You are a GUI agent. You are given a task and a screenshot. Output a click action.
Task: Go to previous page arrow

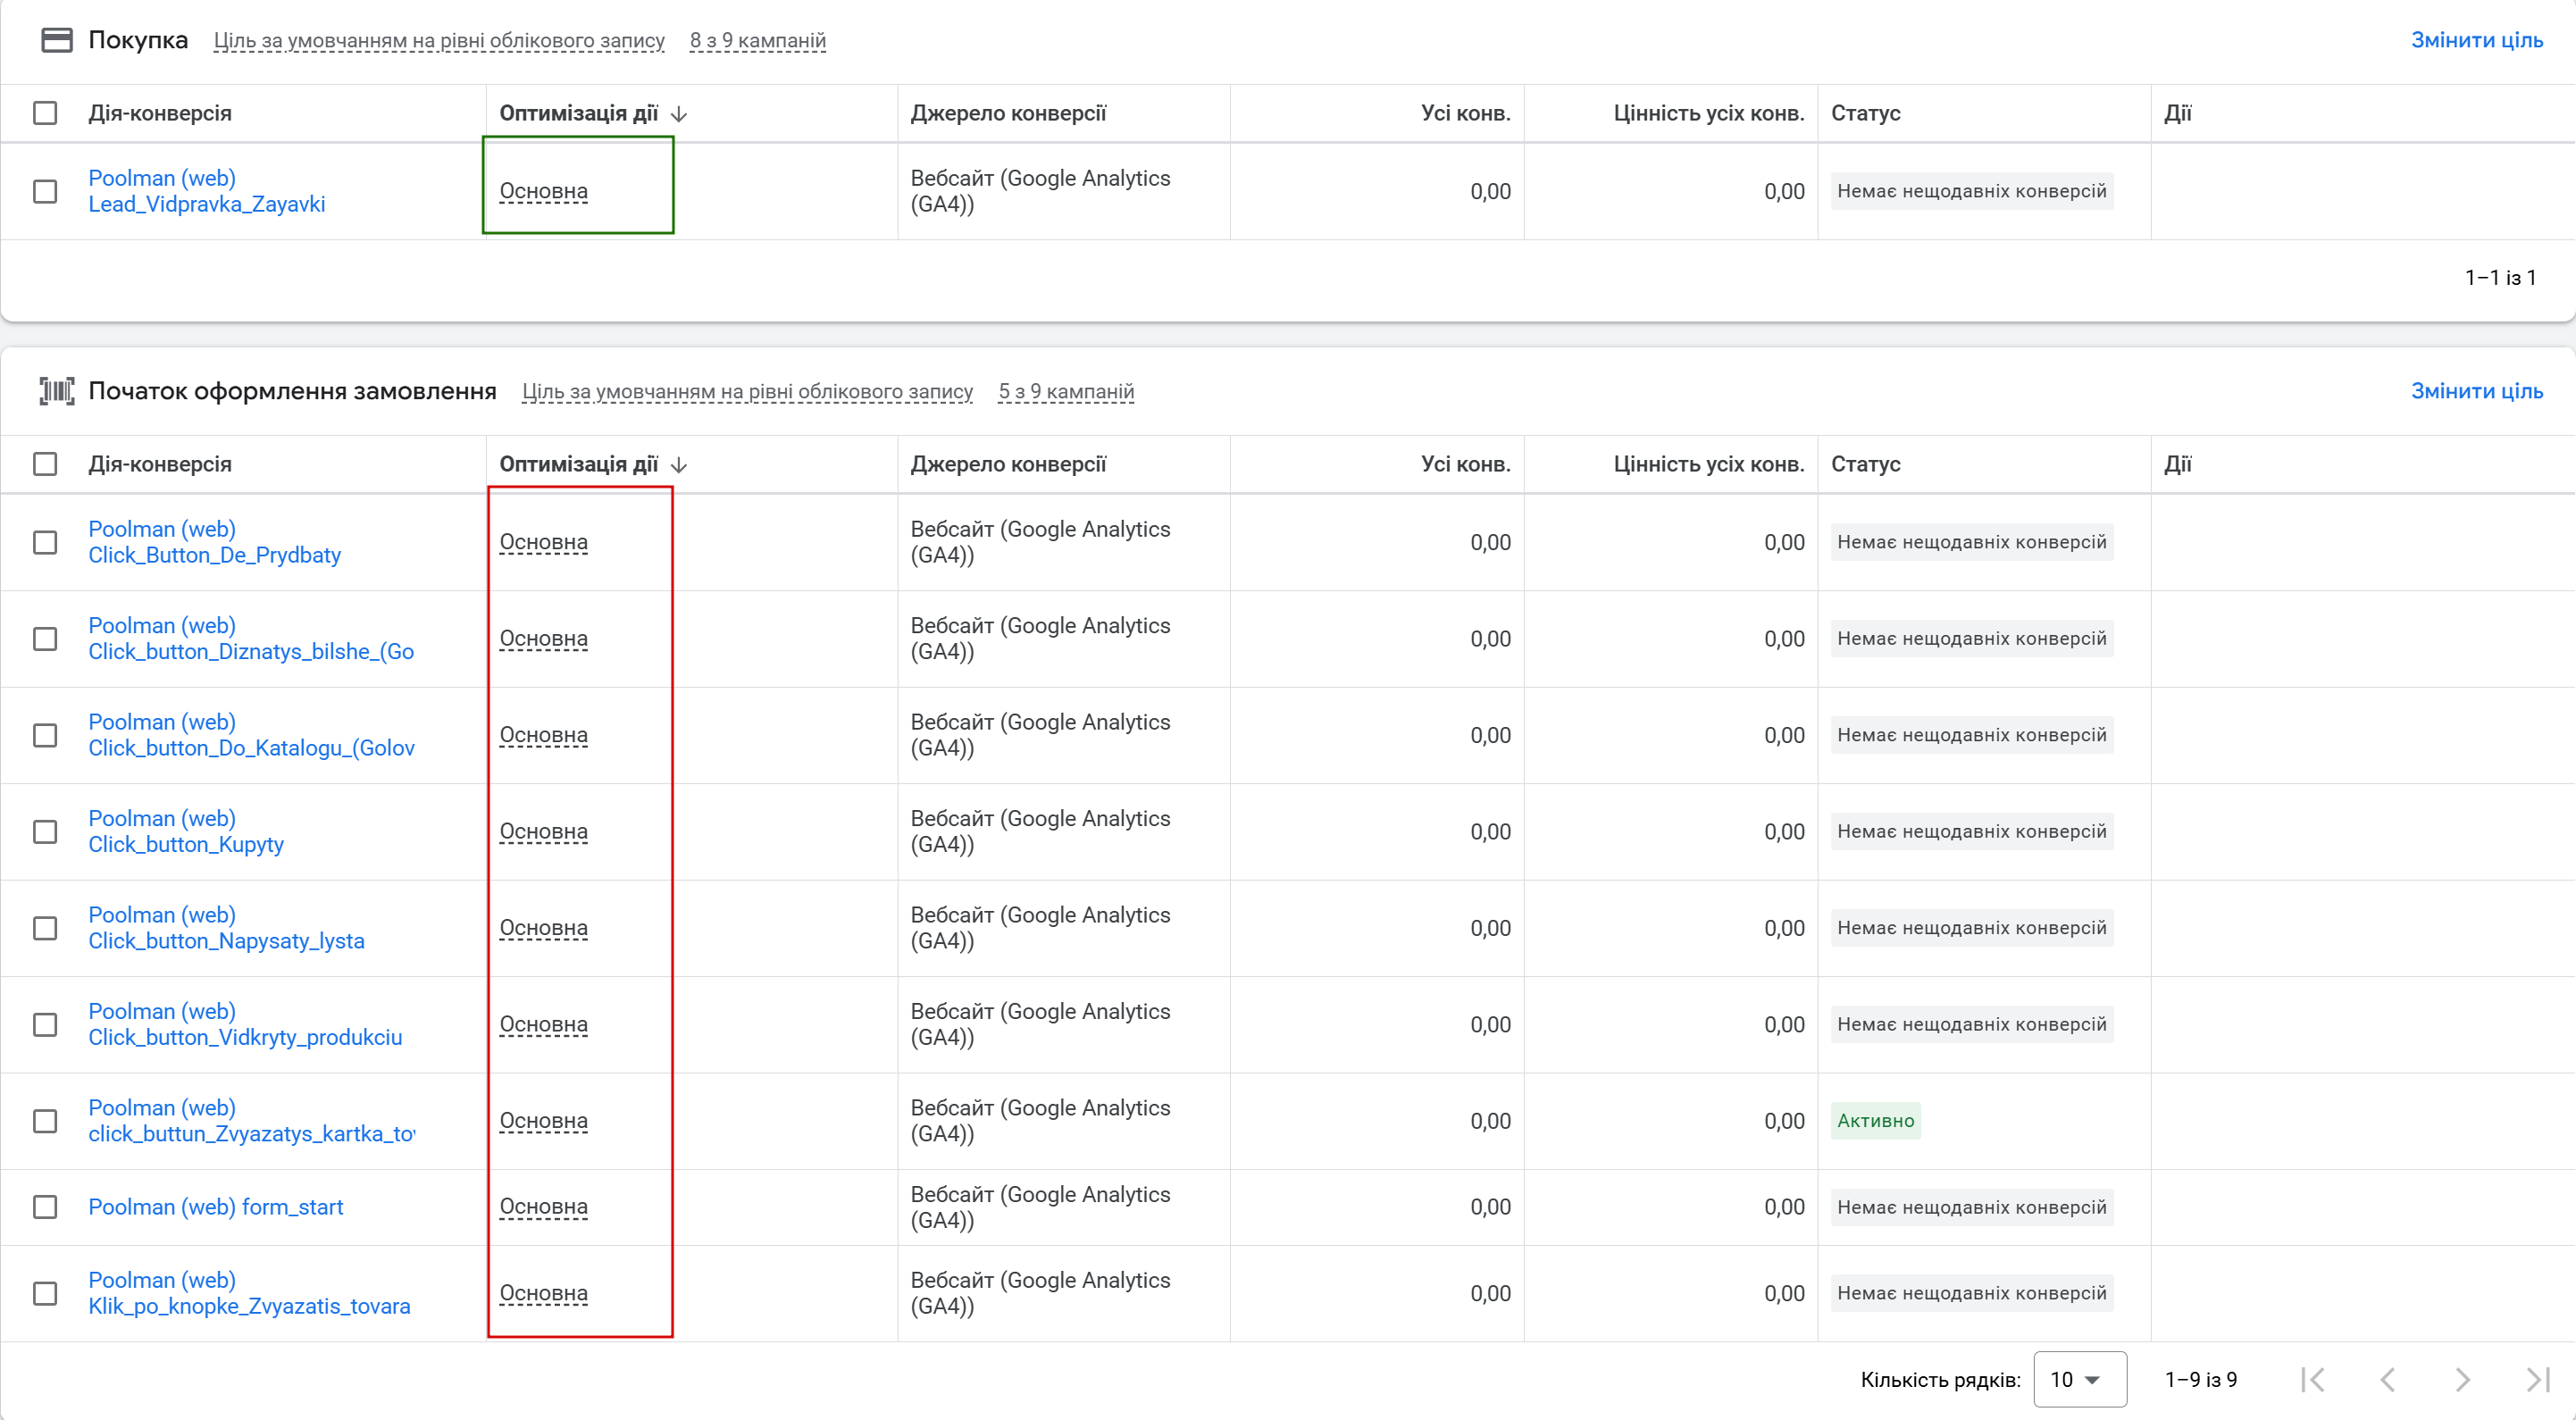pyautogui.click(x=2388, y=1380)
